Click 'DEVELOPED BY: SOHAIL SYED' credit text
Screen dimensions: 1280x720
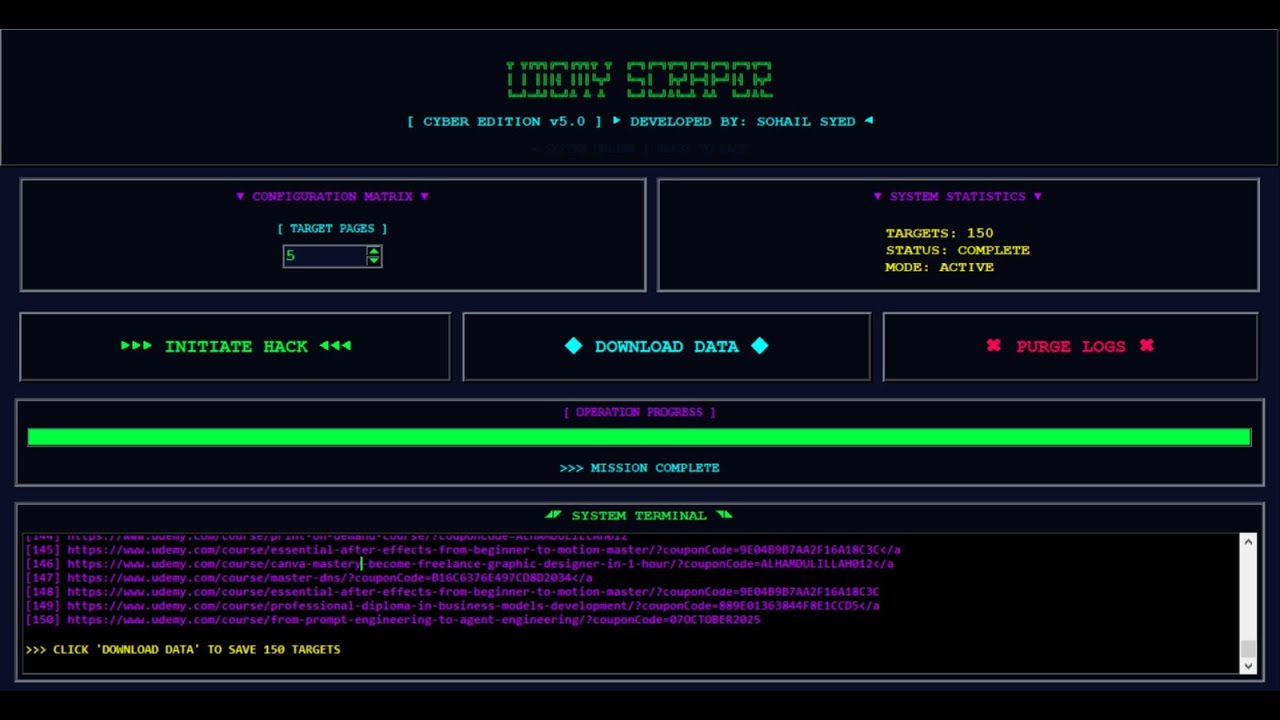pyautogui.click(x=742, y=121)
